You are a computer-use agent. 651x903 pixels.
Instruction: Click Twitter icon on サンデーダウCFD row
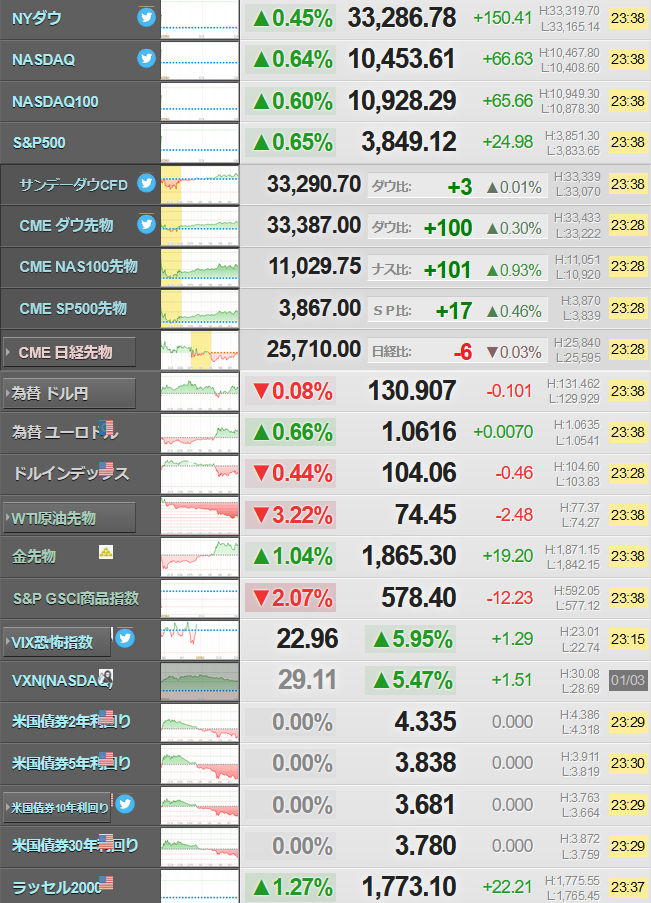[x=146, y=183]
